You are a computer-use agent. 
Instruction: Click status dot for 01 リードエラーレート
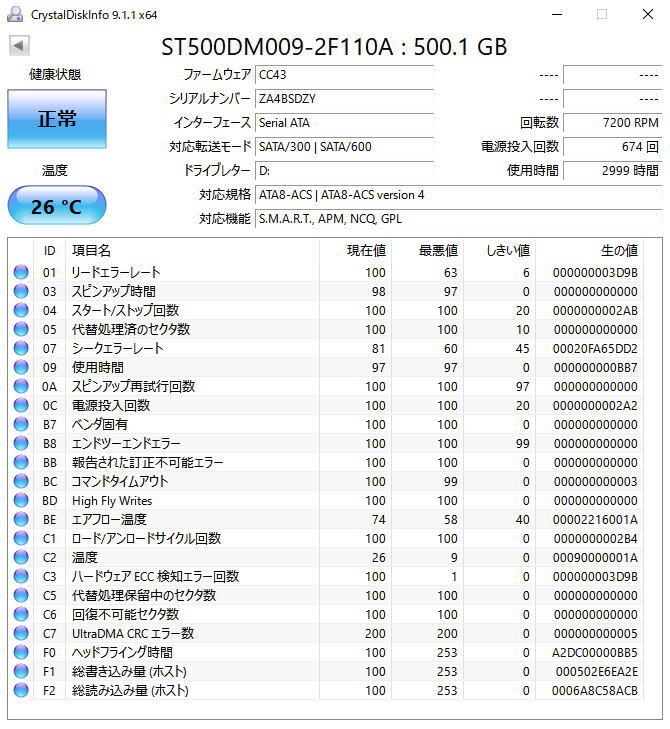pos(21,272)
